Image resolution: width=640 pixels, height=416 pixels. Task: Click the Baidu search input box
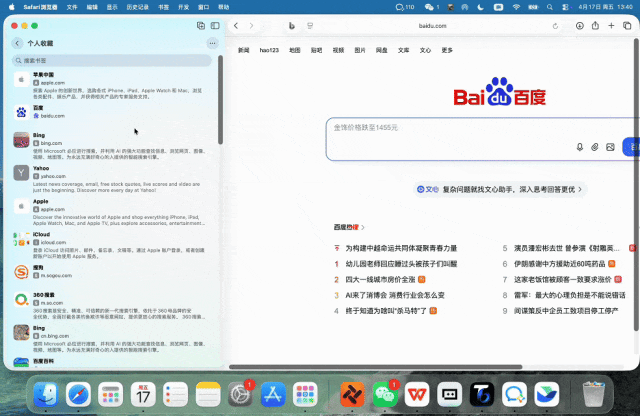coord(482,139)
